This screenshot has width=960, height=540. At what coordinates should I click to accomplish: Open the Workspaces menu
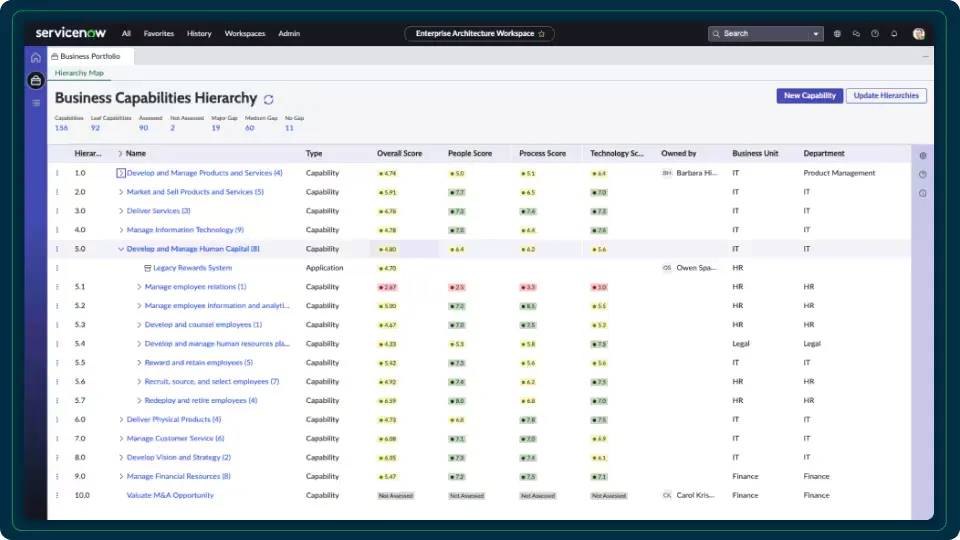[x=245, y=34]
